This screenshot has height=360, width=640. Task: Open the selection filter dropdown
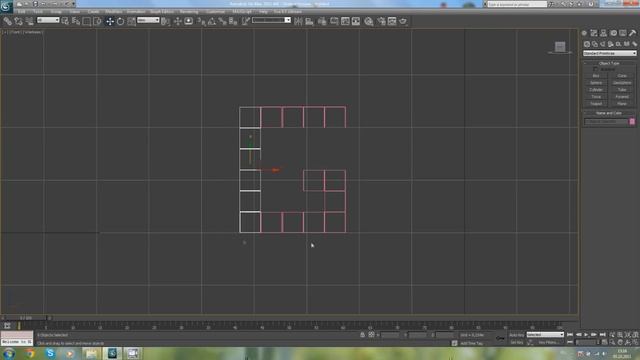click(48, 20)
